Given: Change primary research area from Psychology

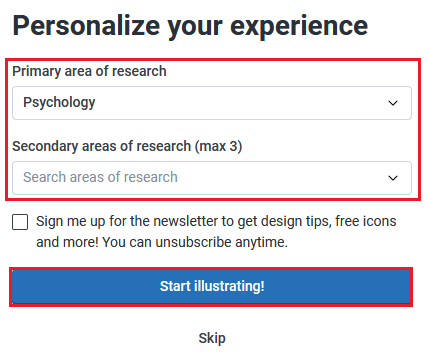Looking at the screenshot, I should coord(212,103).
